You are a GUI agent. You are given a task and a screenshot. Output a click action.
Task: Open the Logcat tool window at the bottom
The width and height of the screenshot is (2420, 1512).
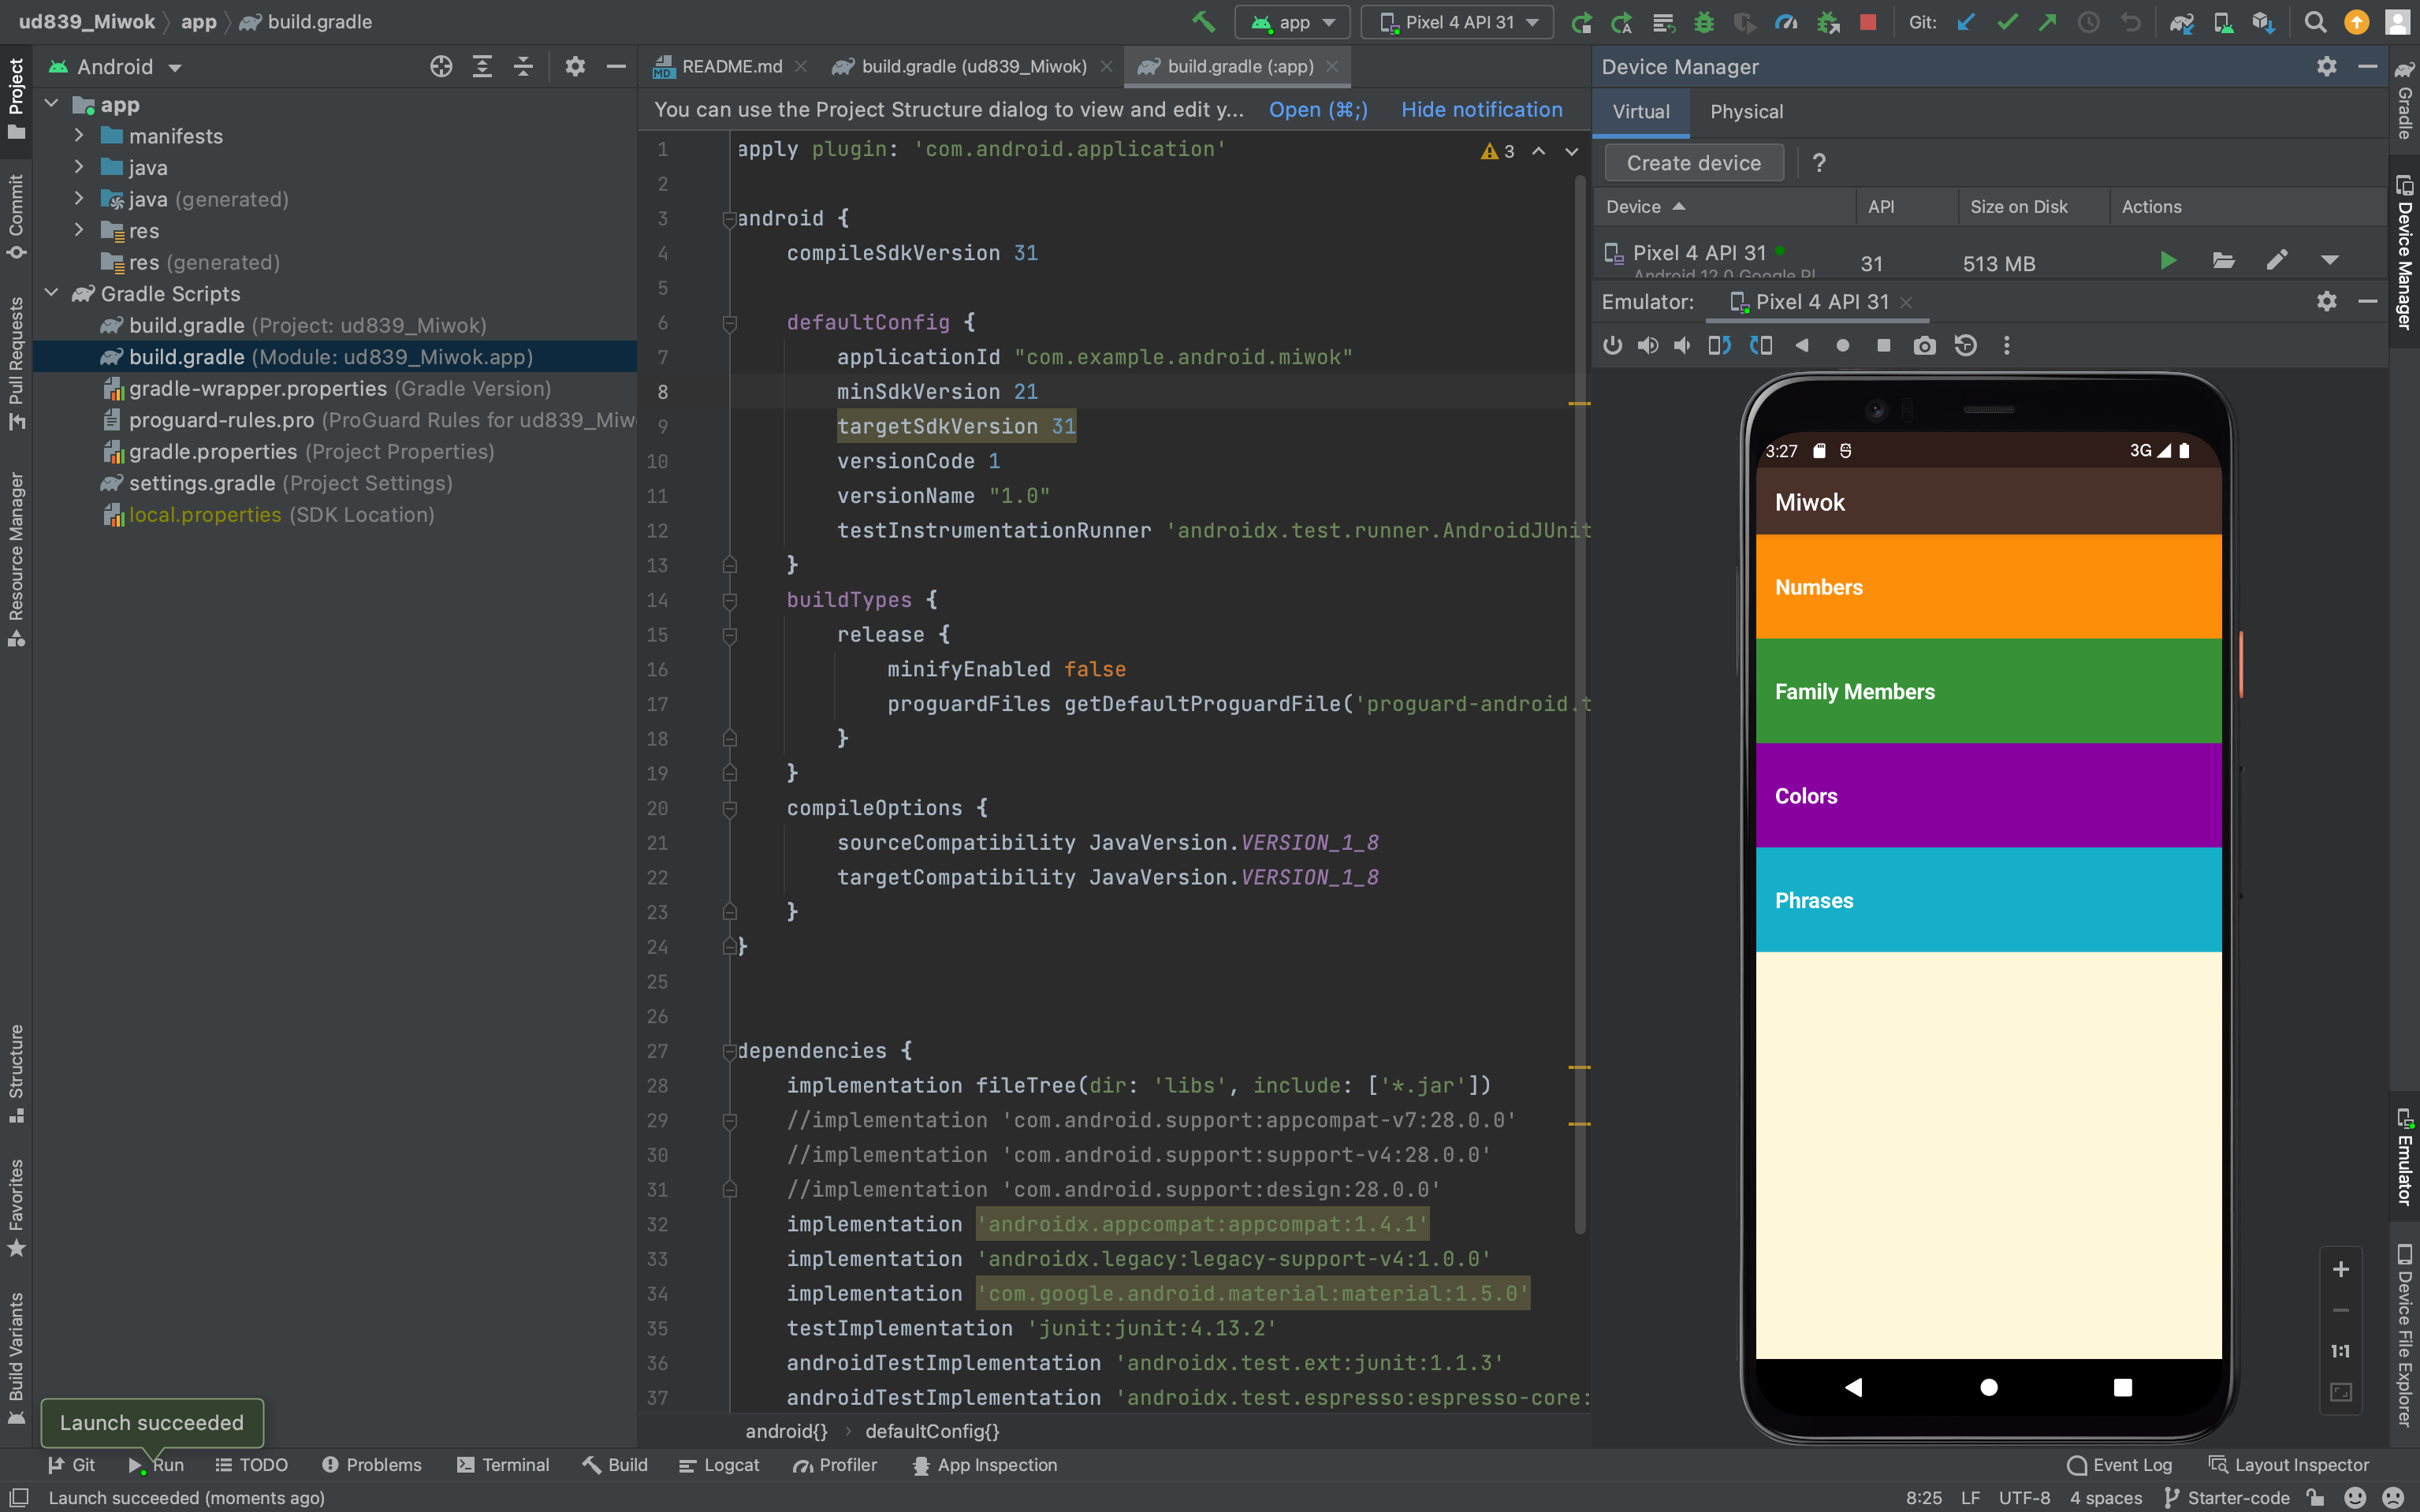pyautogui.click(x=733, y=1465)
